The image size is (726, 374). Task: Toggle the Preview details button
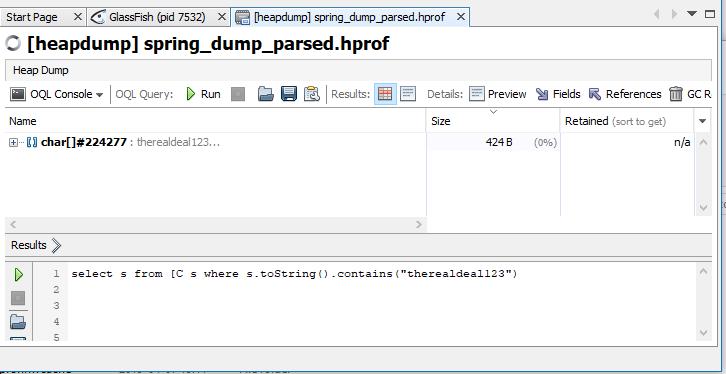(x=498, y=94)
